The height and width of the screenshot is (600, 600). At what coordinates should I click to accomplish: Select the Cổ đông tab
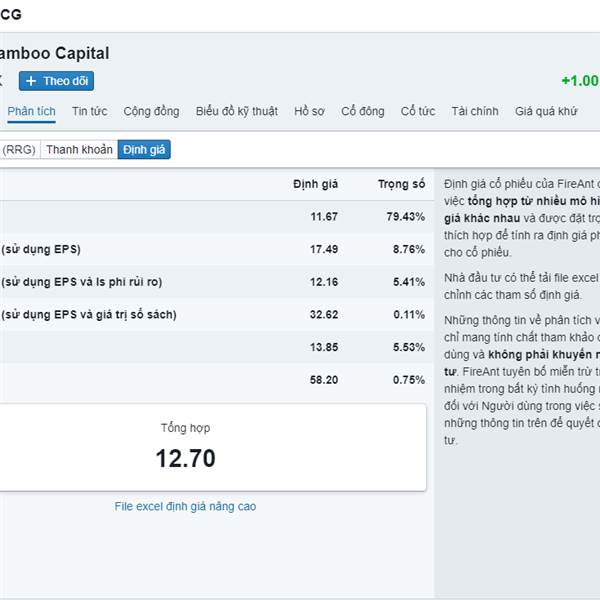pyautogui.click(x=362, y=111)
